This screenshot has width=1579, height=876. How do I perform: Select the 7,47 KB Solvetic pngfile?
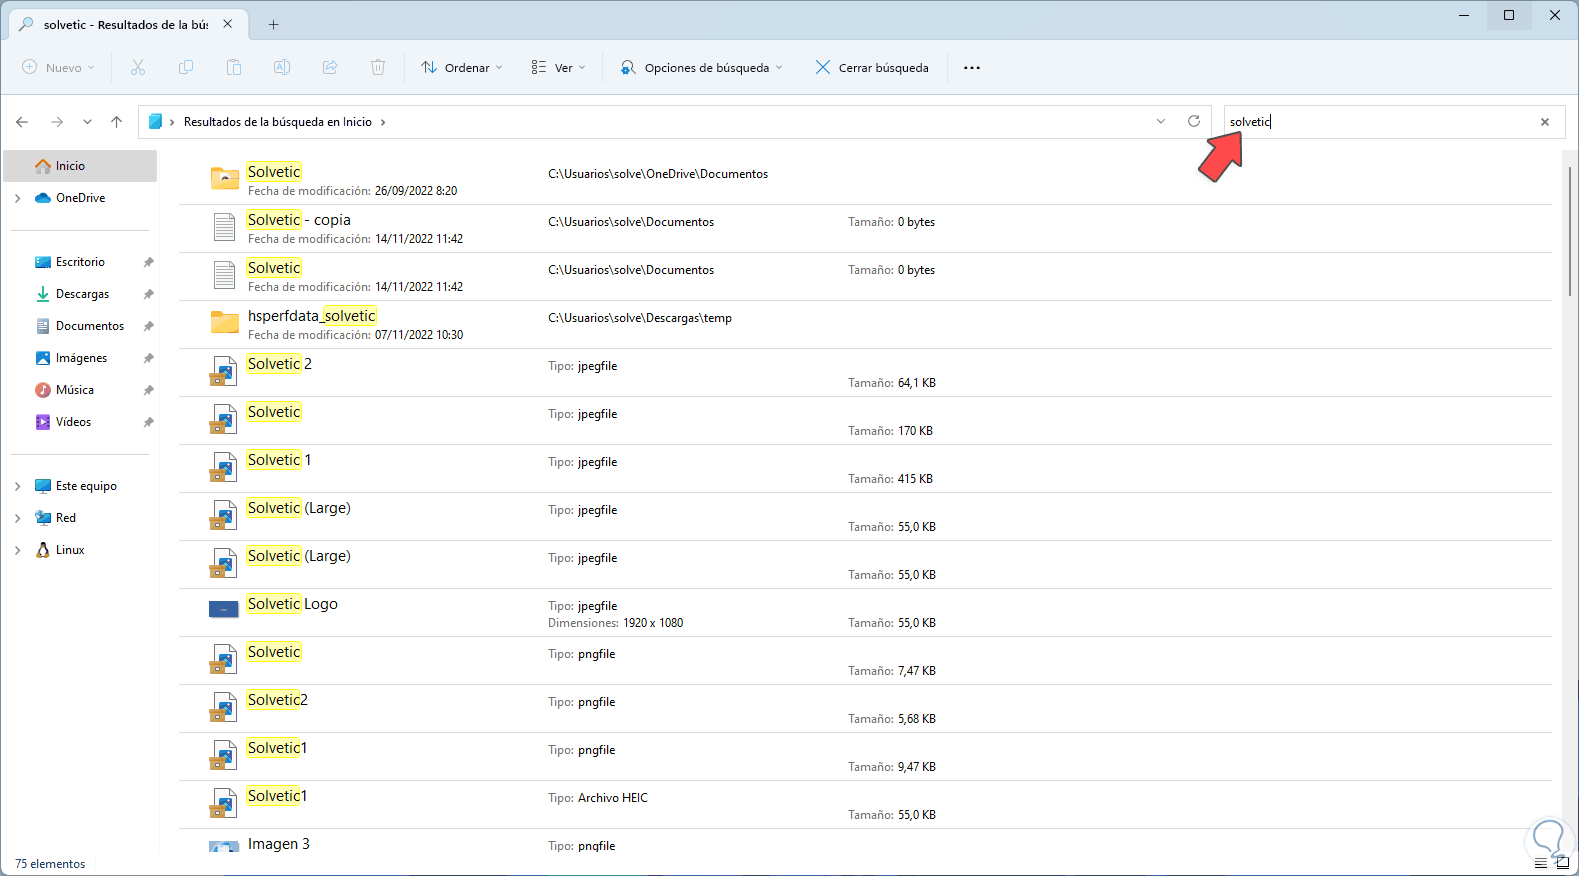pos(865,661)
